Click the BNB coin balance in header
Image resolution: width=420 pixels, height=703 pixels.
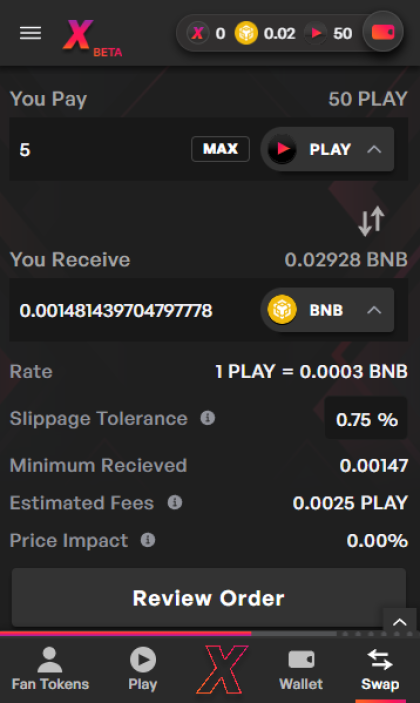265,34
